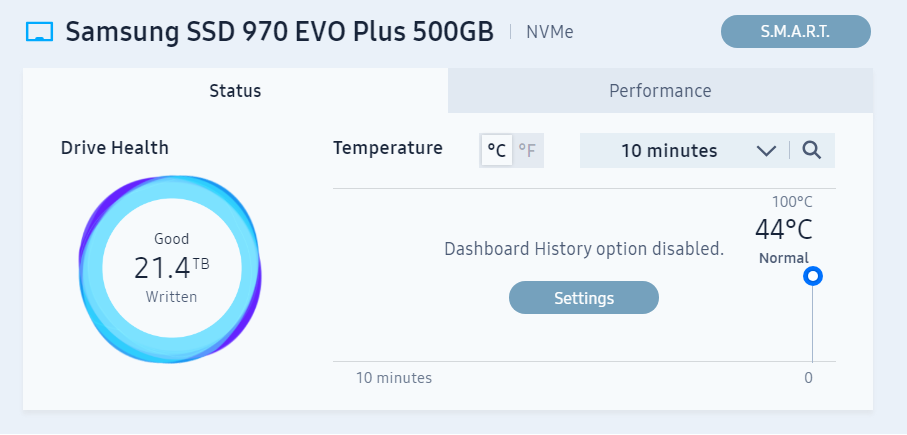Click the vertical temperature gauge line
This screenshot has width=907, height=435.
point(813,324)
